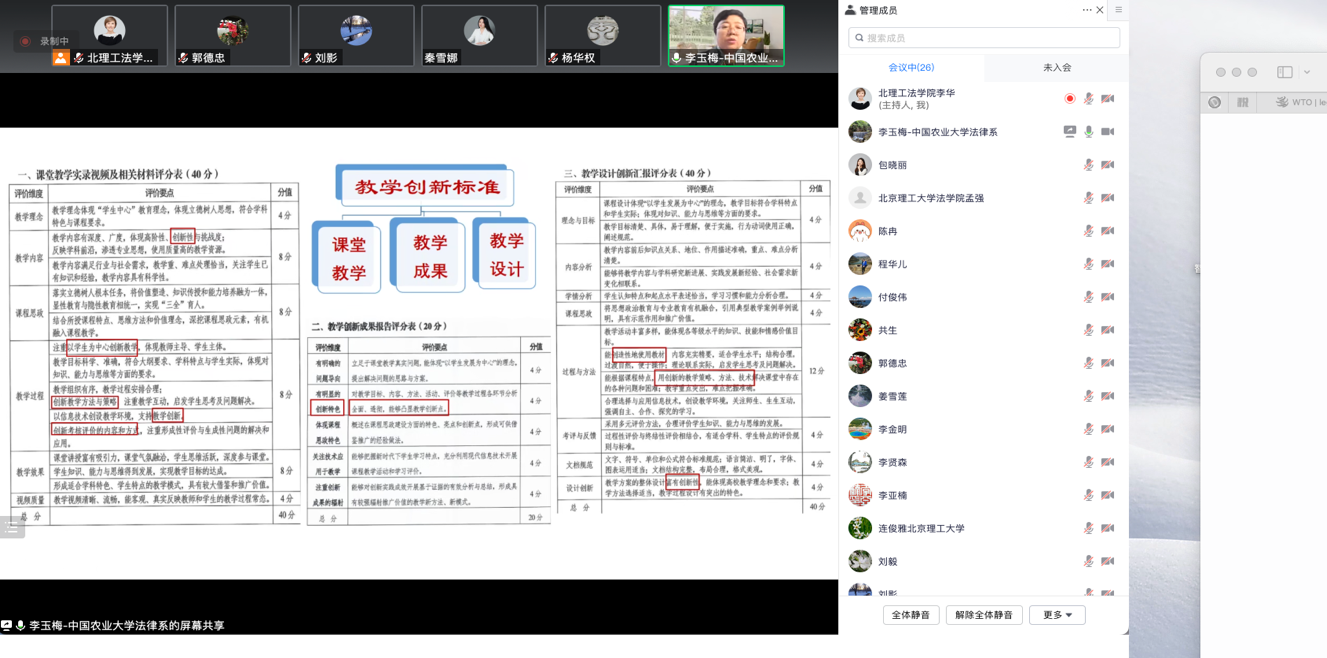Toggle microphone for 包晓丽

tap(1088, 165)
